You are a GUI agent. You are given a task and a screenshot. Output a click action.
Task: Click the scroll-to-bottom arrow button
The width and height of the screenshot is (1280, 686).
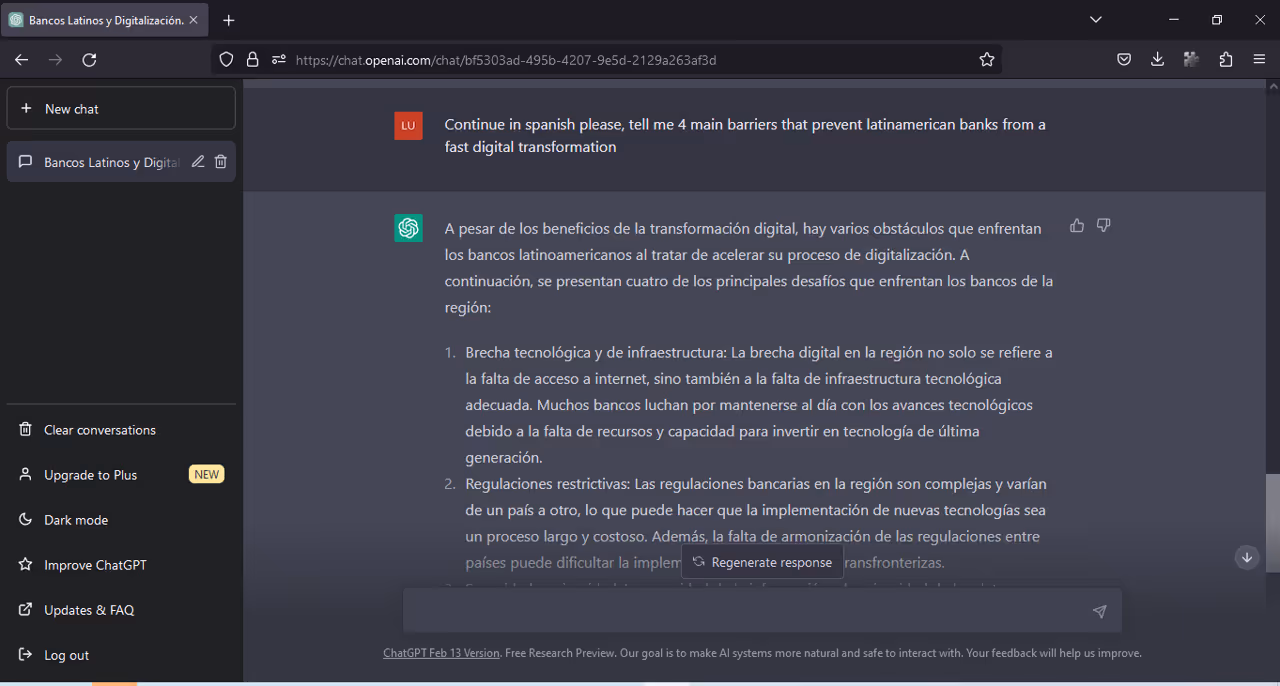tap(1247, 557)
